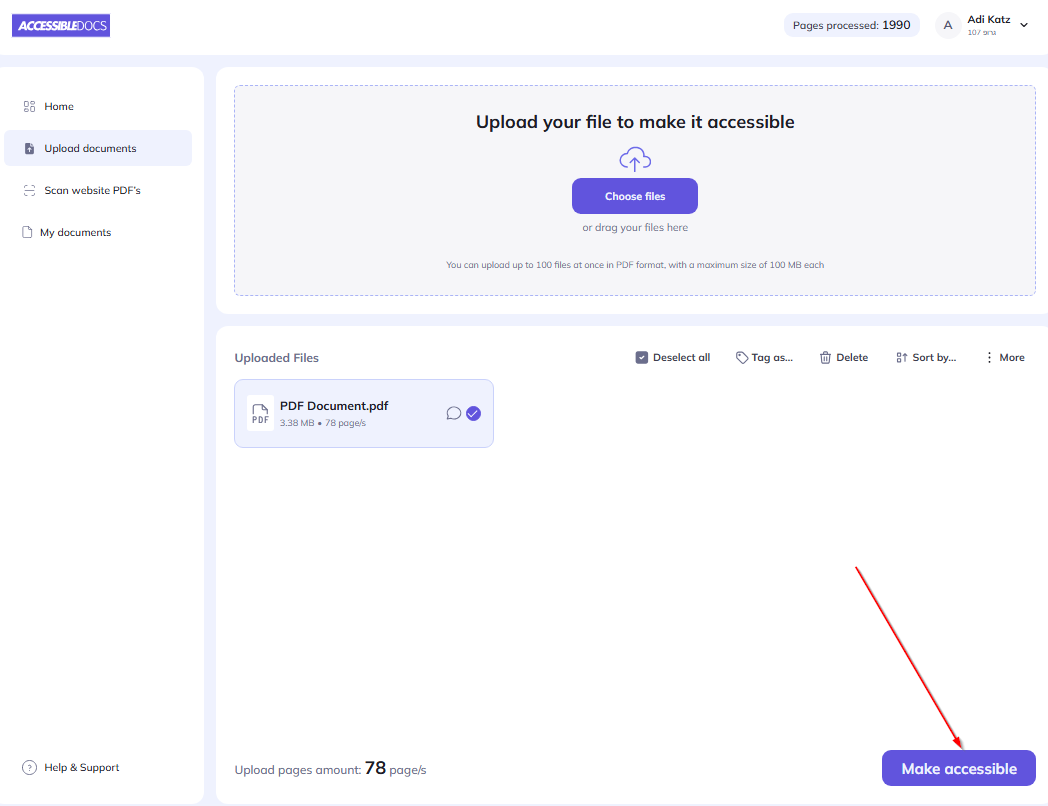Switch to My documents section
Screen dimensions: 1048x806
[75, 231]
